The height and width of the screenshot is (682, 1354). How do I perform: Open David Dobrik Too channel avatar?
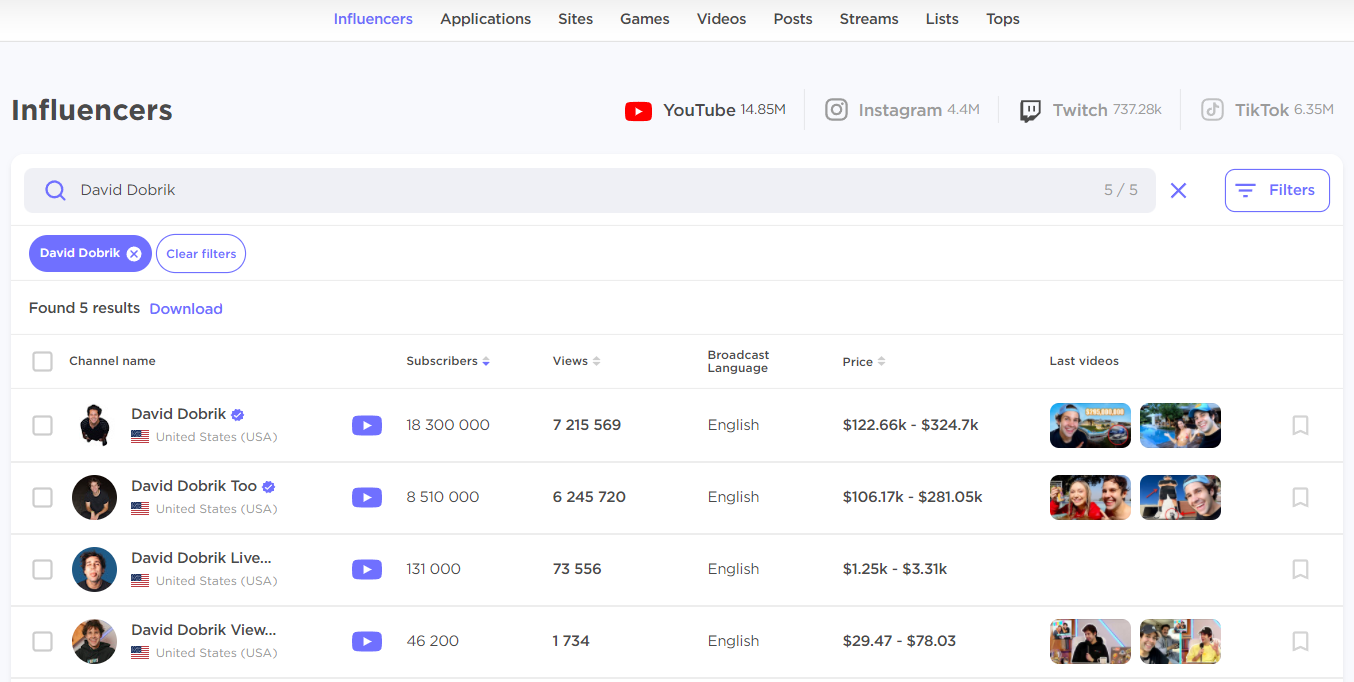tap(94, 497)
